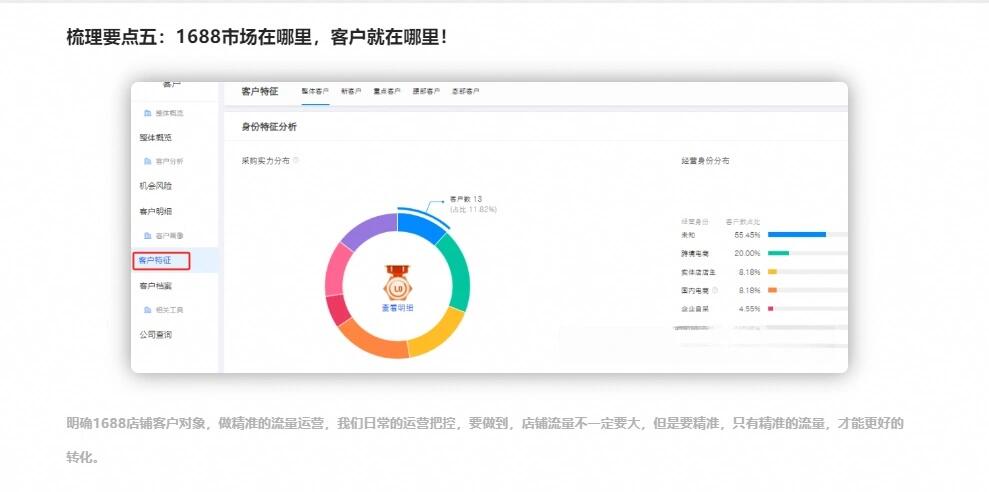Click the 跨境电商 row label

(x=694, y=253)
